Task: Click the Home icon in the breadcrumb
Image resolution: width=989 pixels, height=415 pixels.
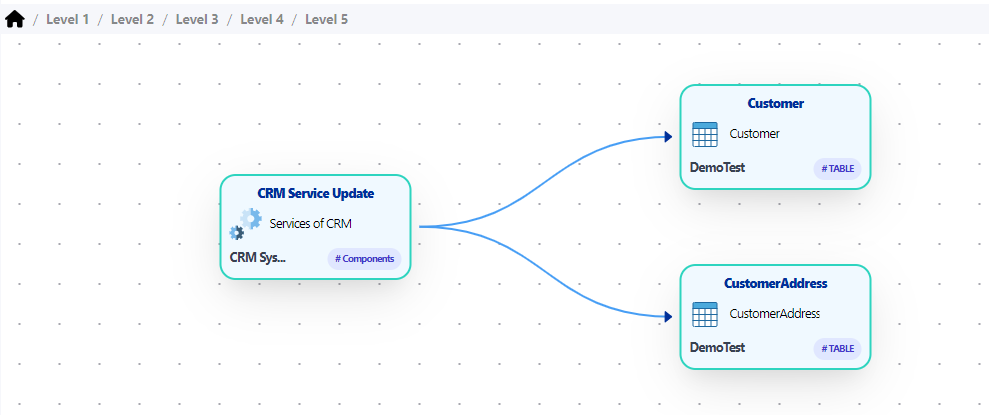Action: click(x=15, y=19)
